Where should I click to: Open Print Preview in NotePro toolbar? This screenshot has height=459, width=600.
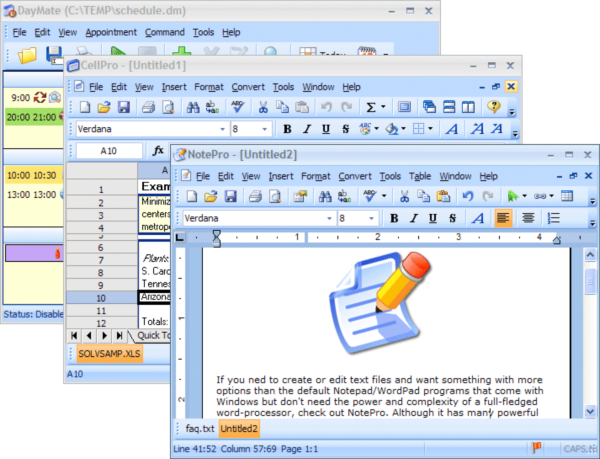click(275, 197)
